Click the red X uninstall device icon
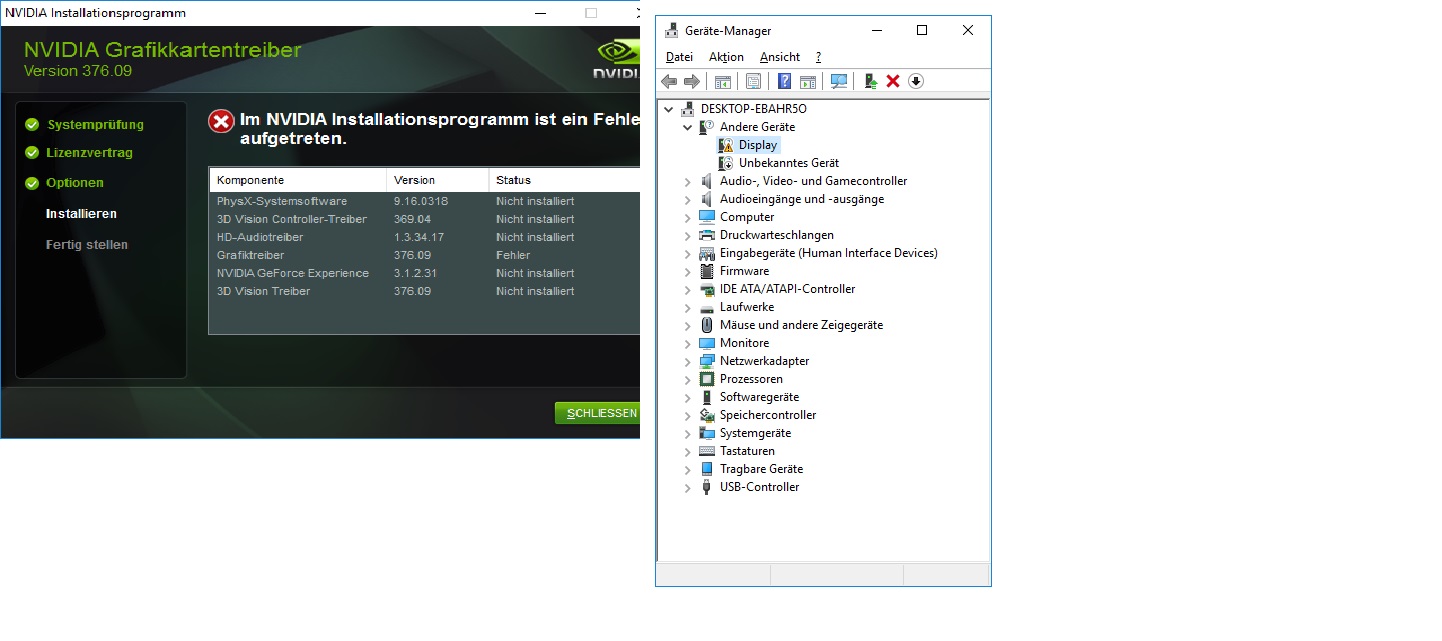 coord(893,81)
